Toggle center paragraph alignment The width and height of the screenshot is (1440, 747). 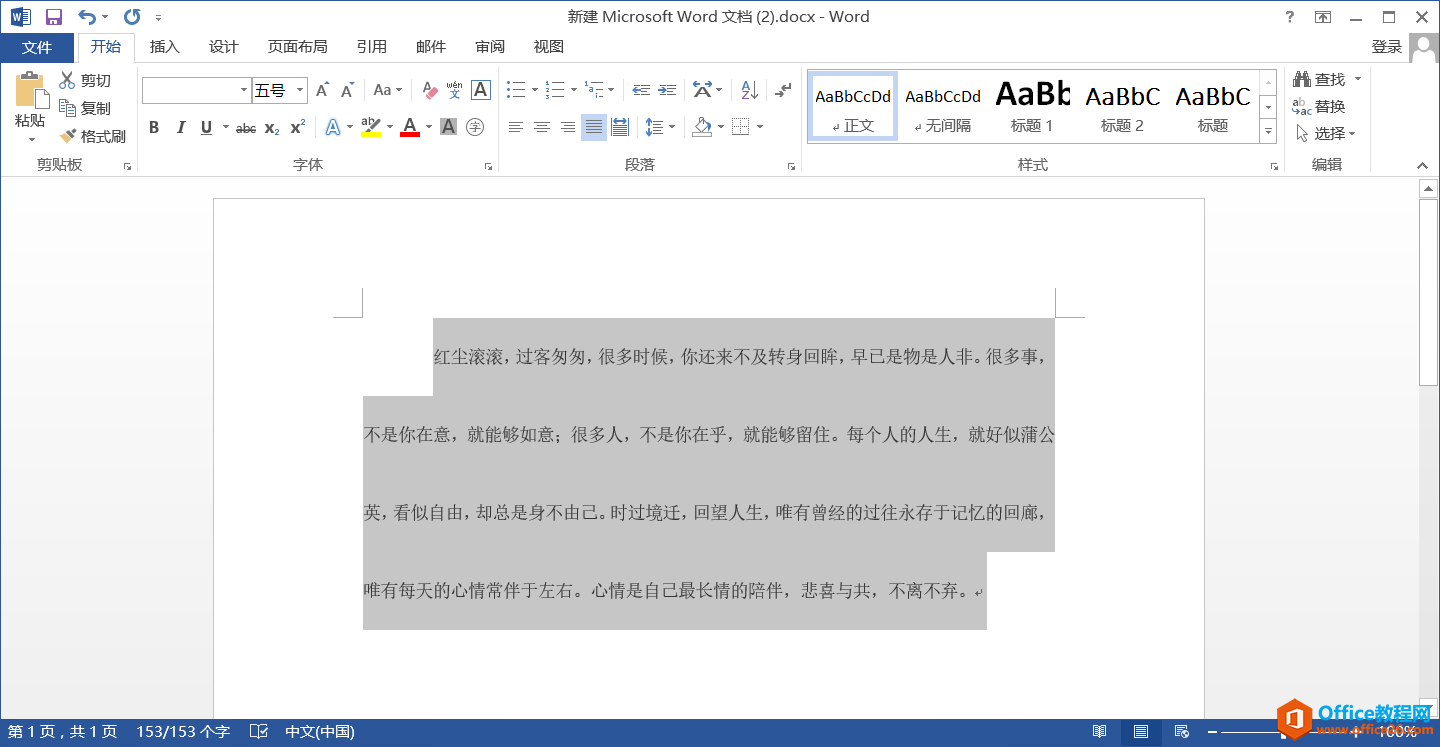(541, 127)
